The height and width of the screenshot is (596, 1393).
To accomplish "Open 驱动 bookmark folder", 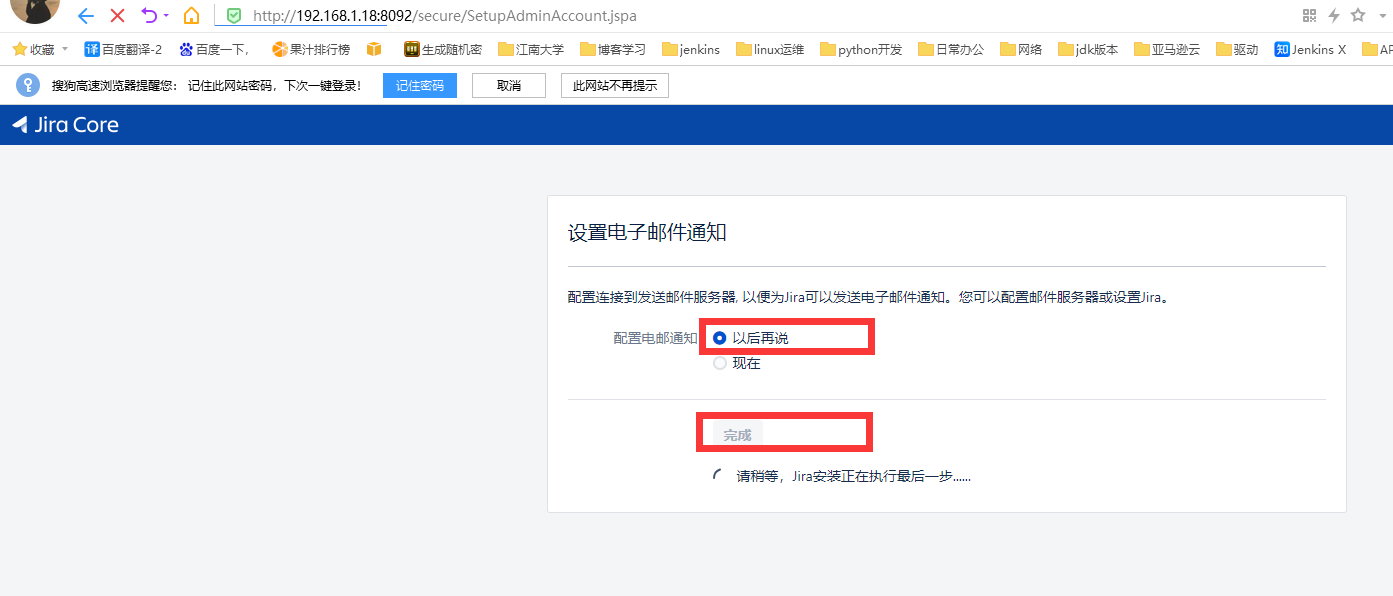I will [x=1237, y=49].
